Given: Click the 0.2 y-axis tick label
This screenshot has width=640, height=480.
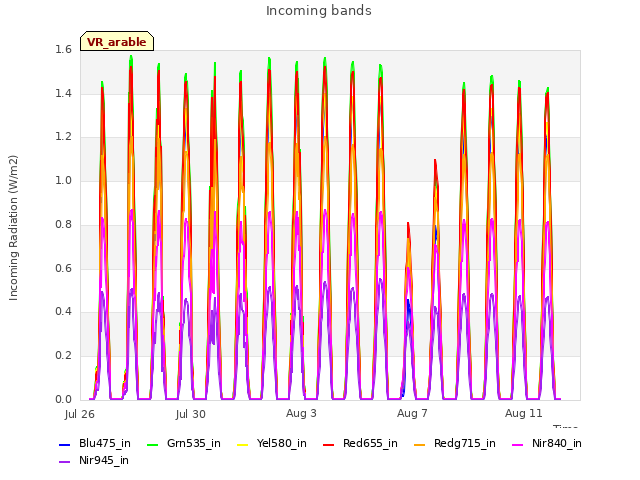Looking at the screenshot, I should [63, 356].
